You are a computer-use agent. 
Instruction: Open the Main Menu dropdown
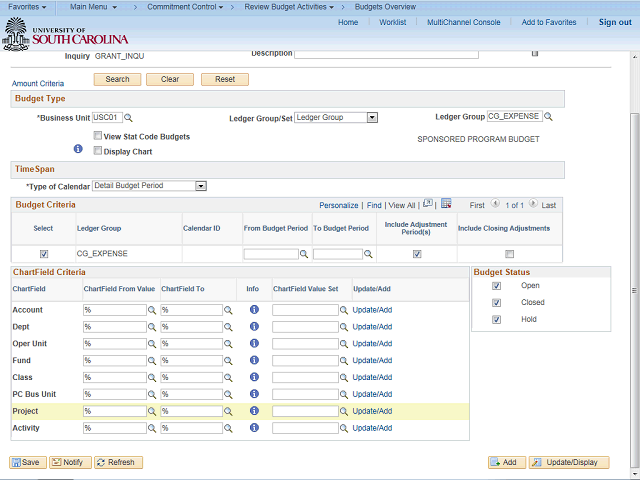click(97, 7)
